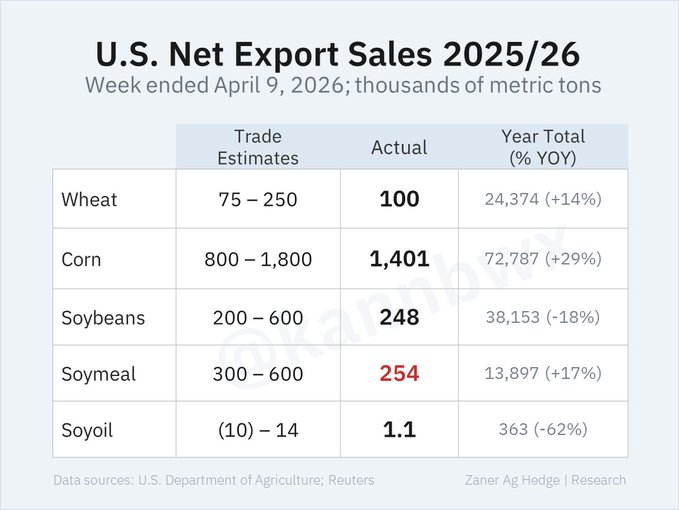Screen dimensions: 679x510
Task: Click the Soyoil row label
Action: pos(88,430)
